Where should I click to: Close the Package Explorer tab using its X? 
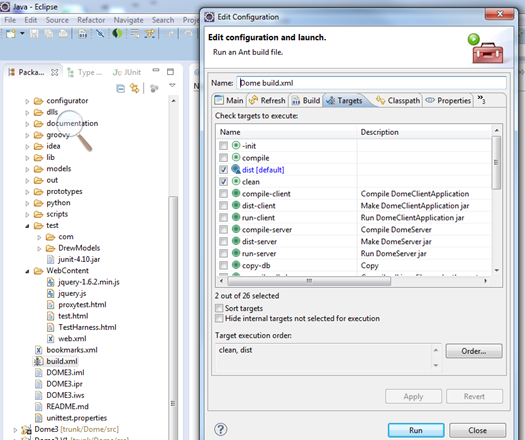coord(55,72)
